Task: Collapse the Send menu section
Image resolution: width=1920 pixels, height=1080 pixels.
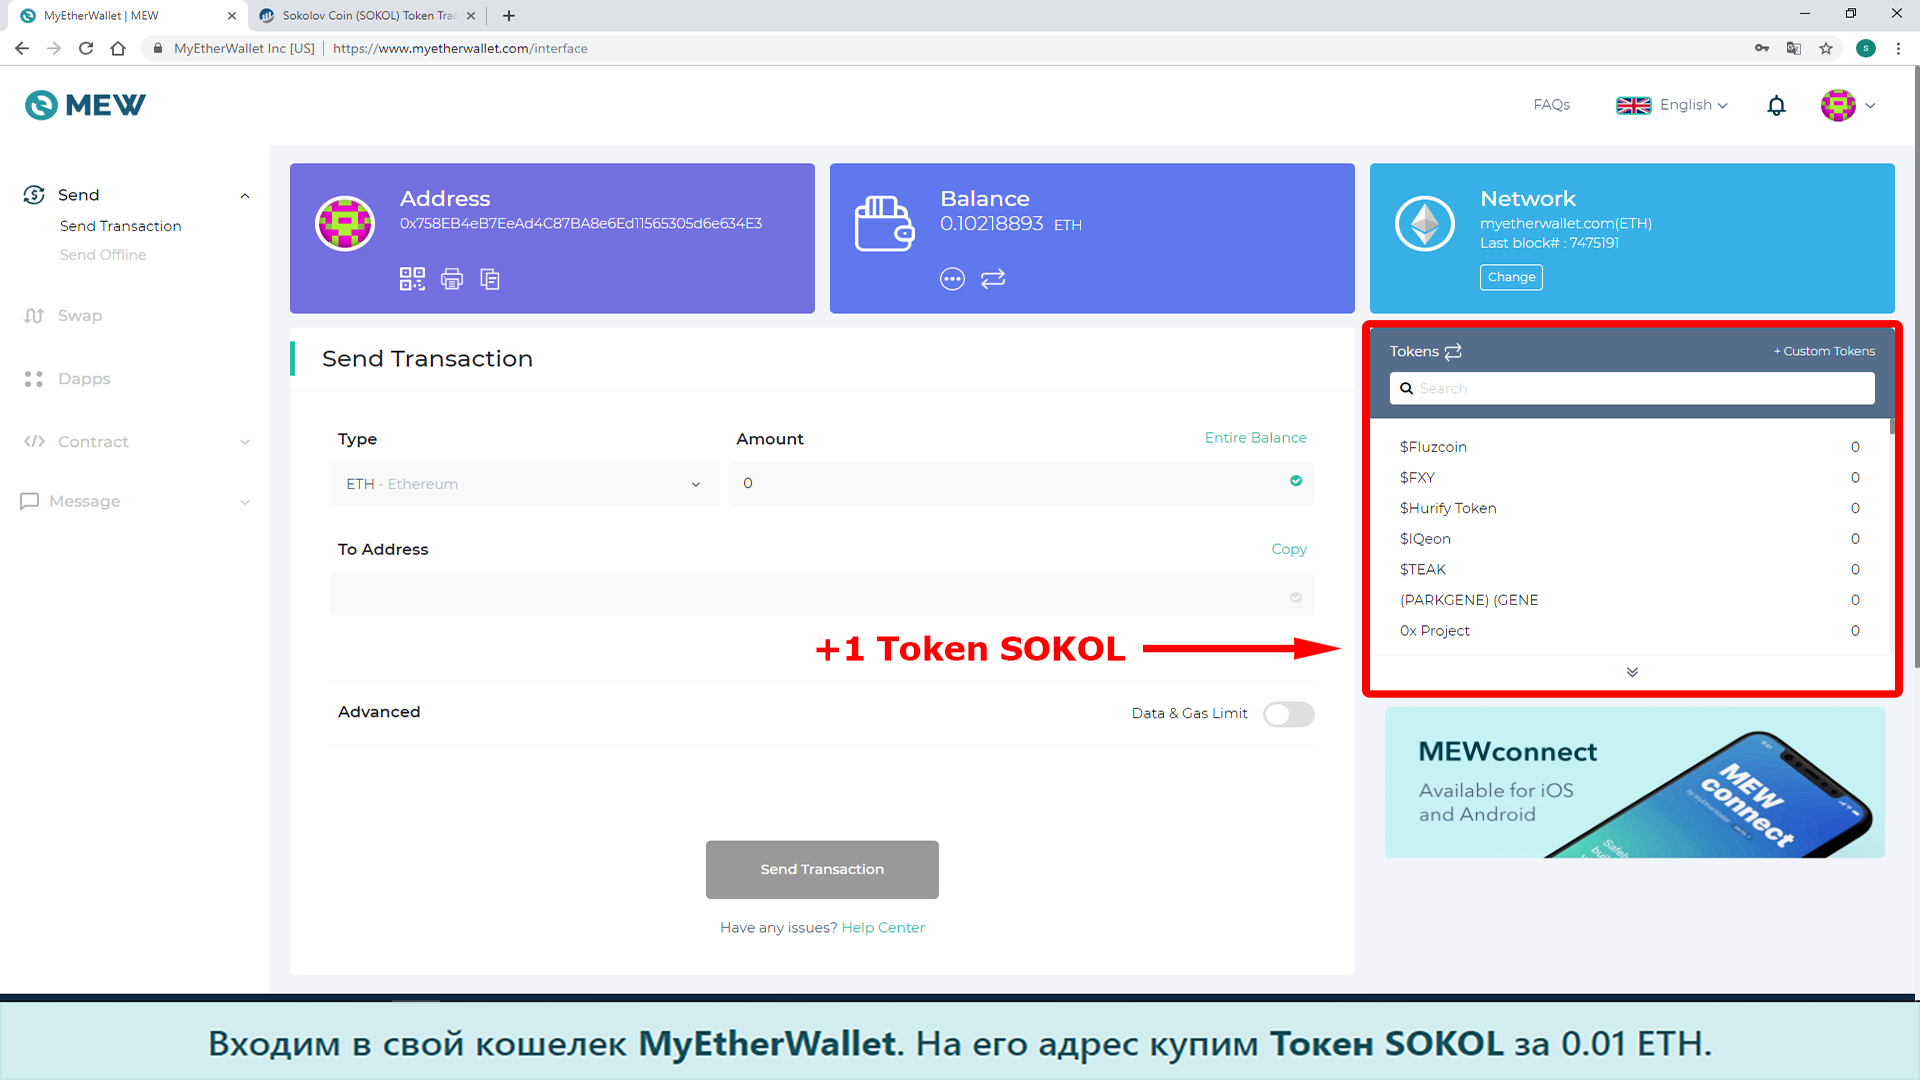Action: (x=245, y=195)
